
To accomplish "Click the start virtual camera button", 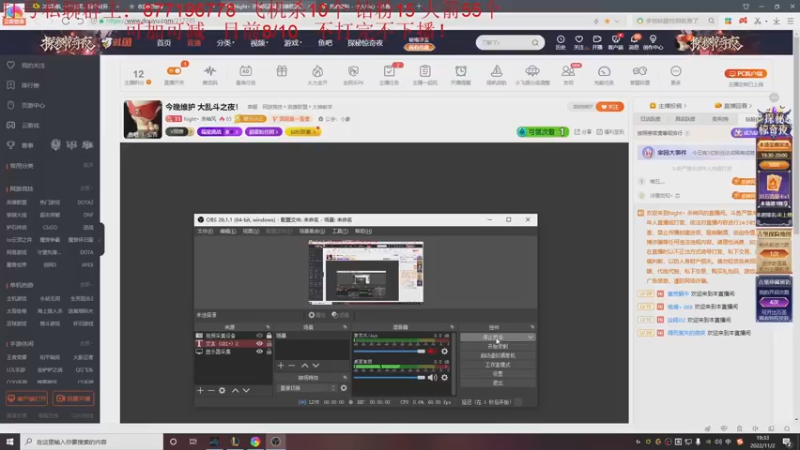I will coord(497,356).
